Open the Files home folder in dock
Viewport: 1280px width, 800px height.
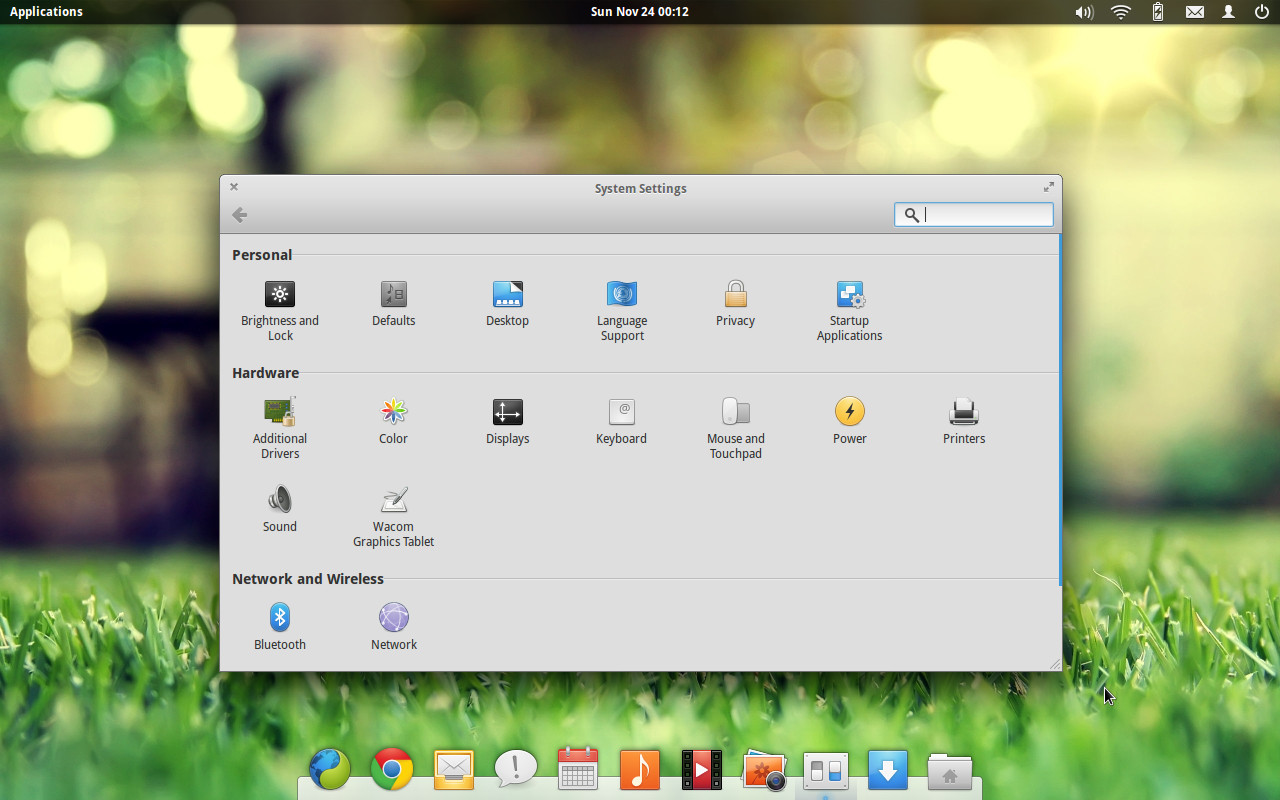click(950, 770)
